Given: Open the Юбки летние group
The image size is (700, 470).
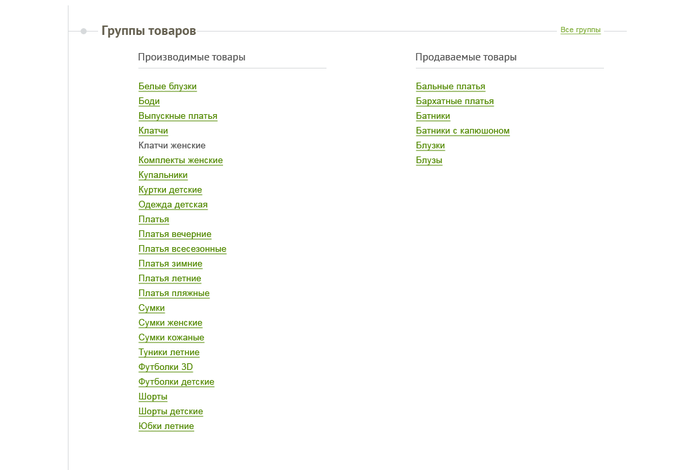Looking at the screenshot, I should [x=166, y=426].
